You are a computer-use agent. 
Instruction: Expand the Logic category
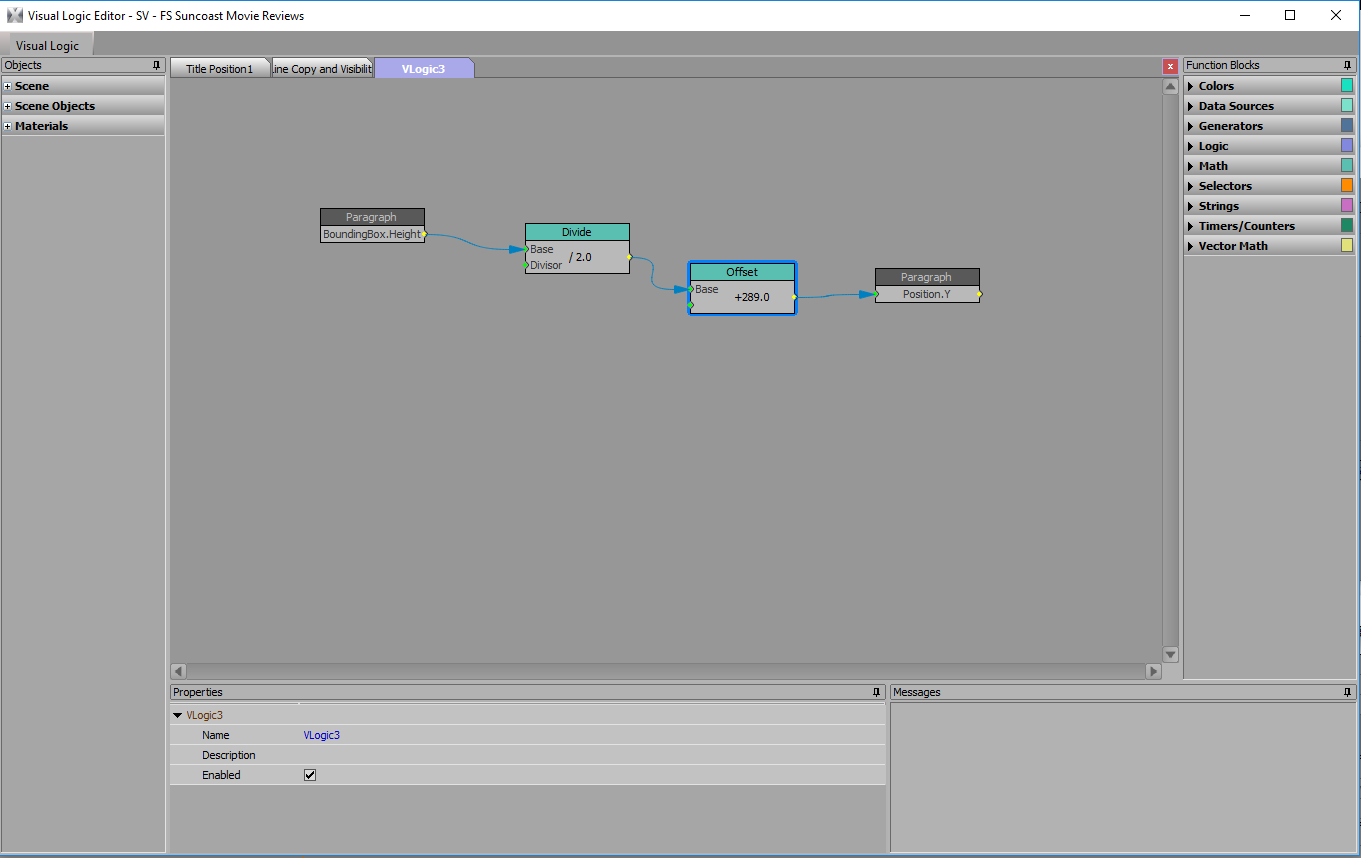point(1191,146)
